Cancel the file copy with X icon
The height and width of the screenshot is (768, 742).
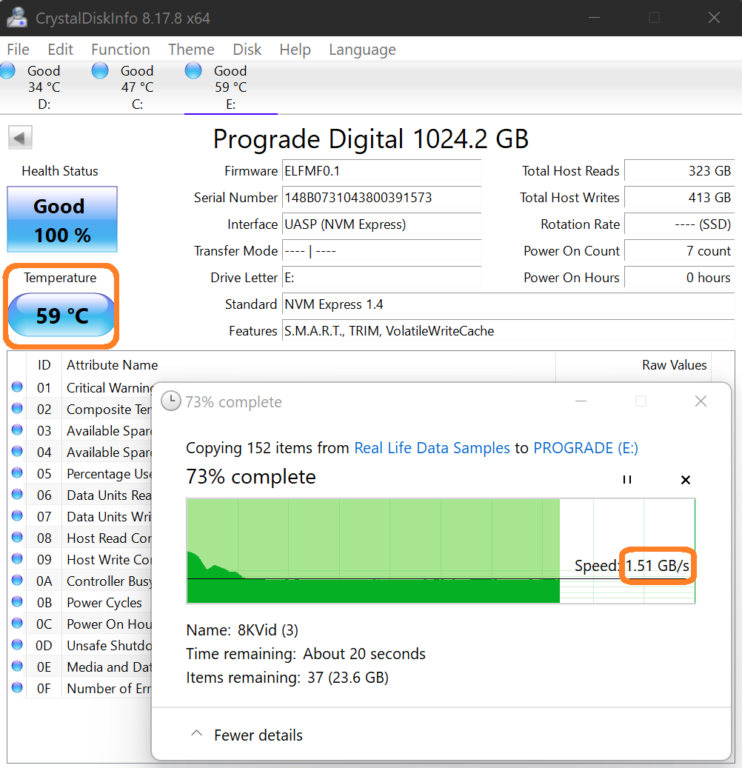coord(685,480)
